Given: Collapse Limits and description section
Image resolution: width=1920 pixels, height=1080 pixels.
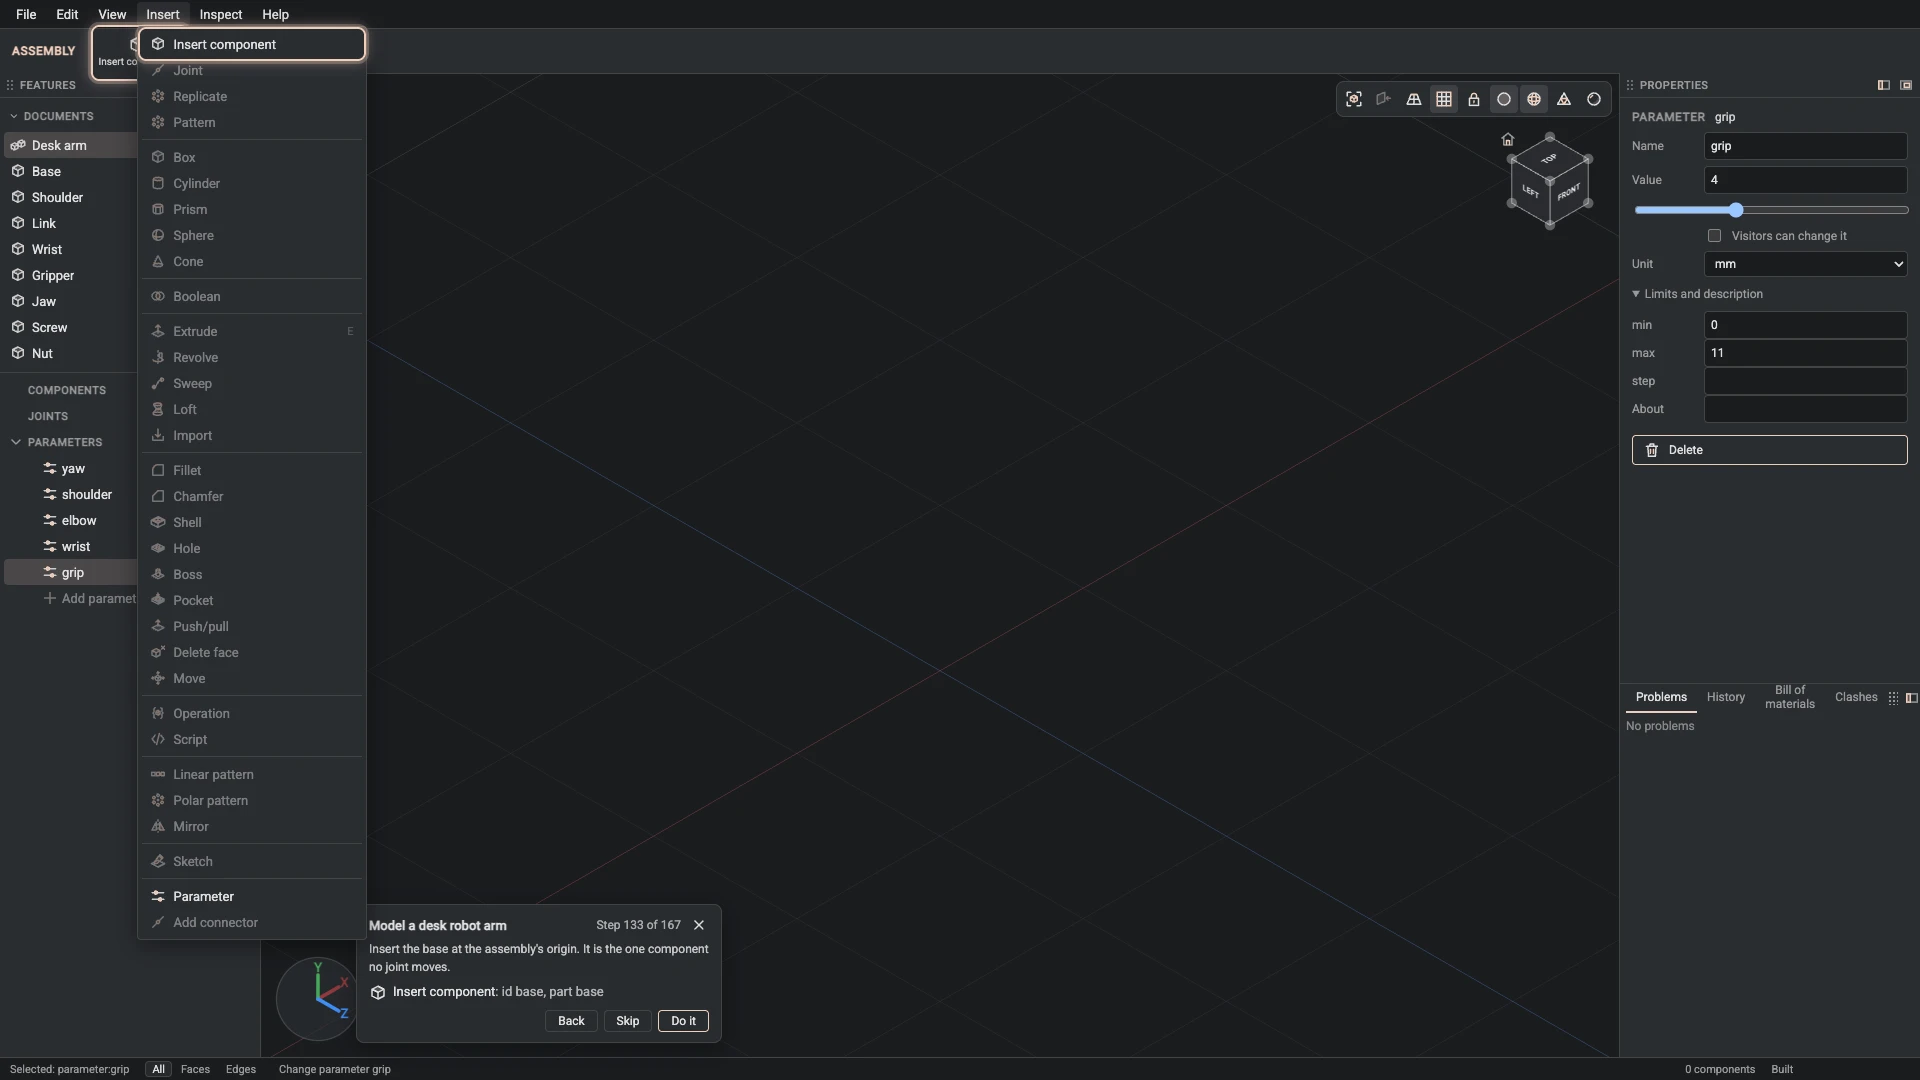Looking at the screenshot, I should click(1697, 294).
